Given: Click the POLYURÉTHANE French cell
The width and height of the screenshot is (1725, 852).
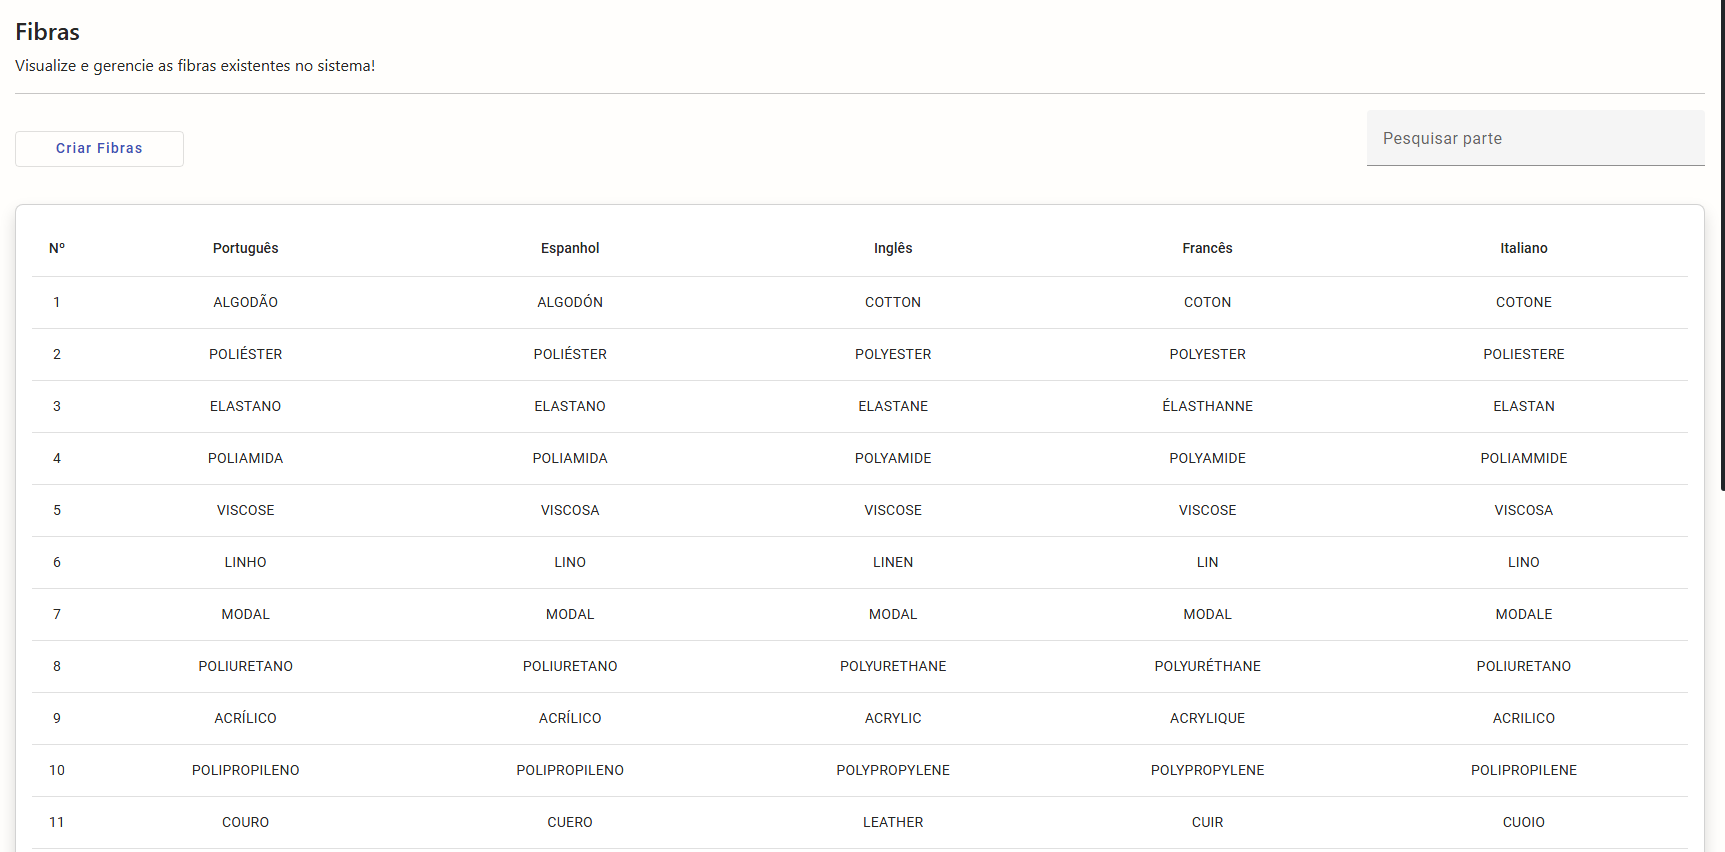Looking at the screenshot, I should coord(1207,666).
